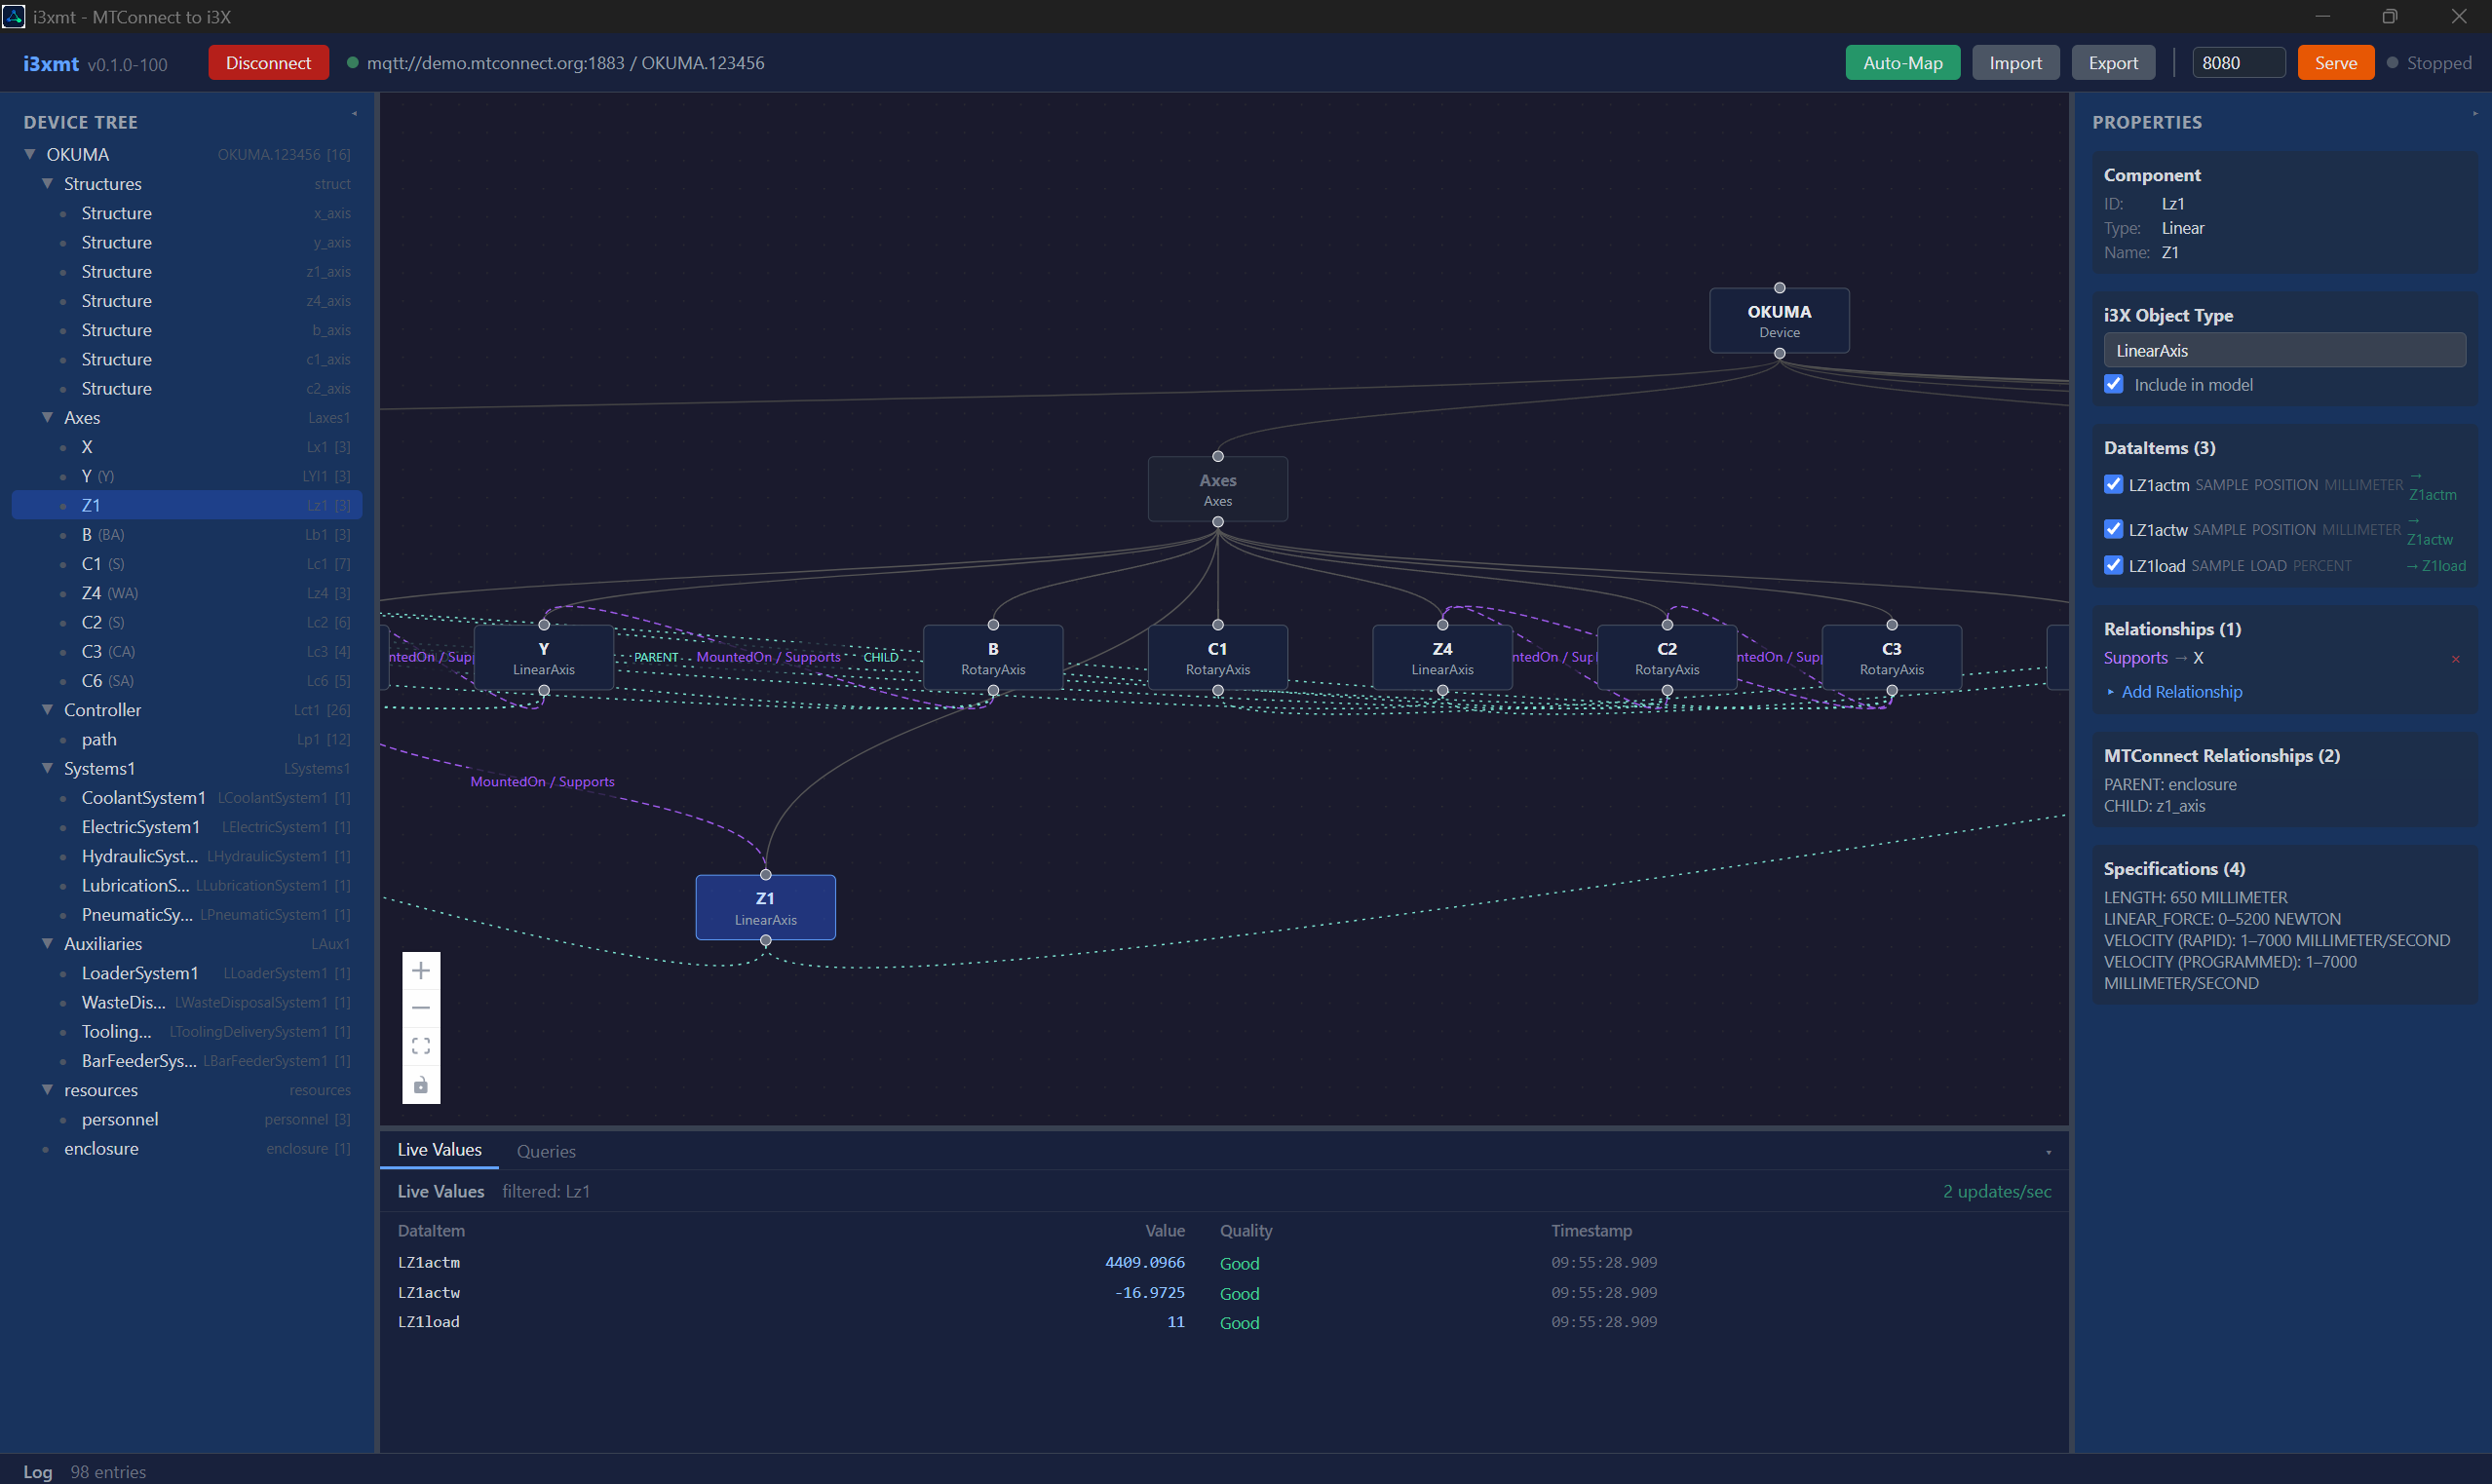
Task: Select the Live Values tab
Action: pos(439,1149)
